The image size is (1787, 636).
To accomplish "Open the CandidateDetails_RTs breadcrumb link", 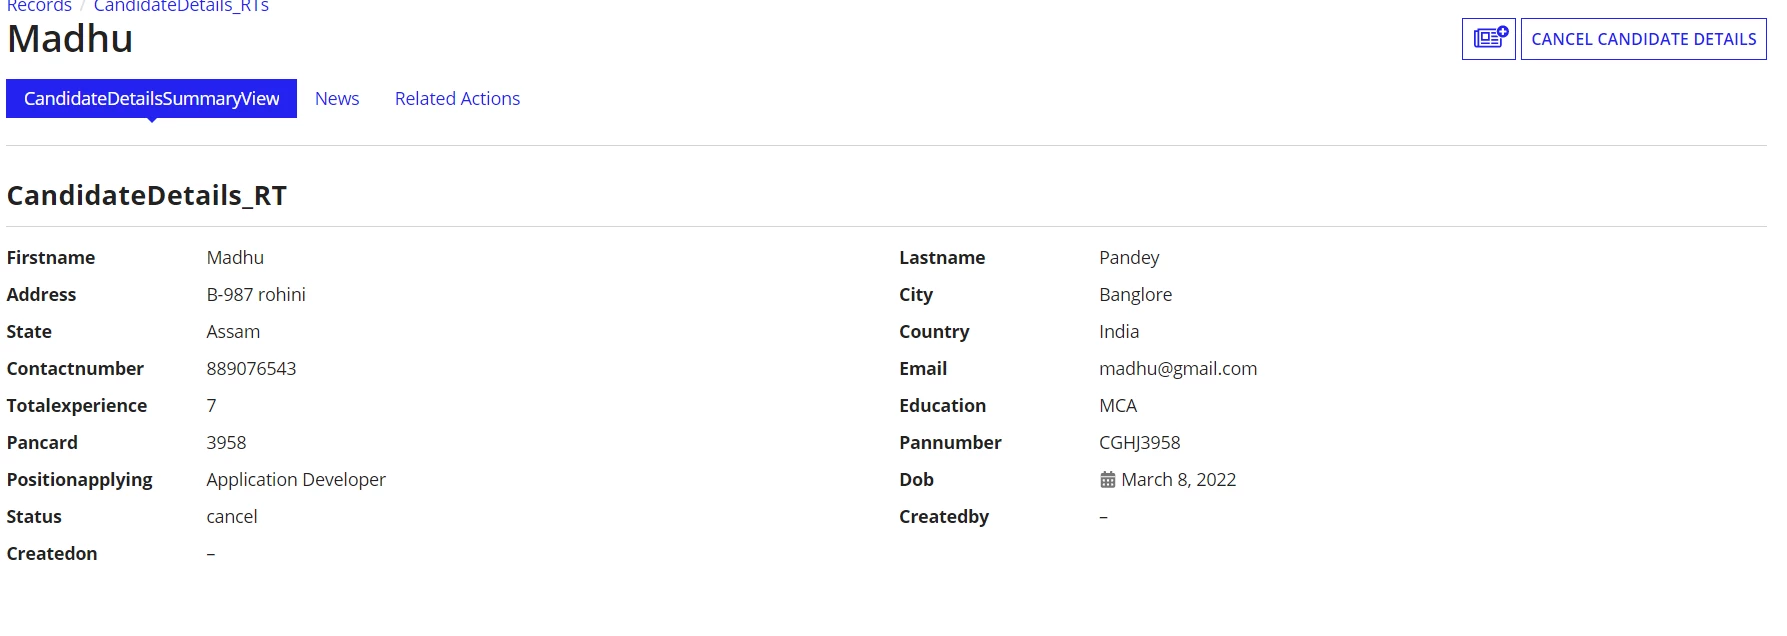I will pyautogui.click(x=181, y=6).
